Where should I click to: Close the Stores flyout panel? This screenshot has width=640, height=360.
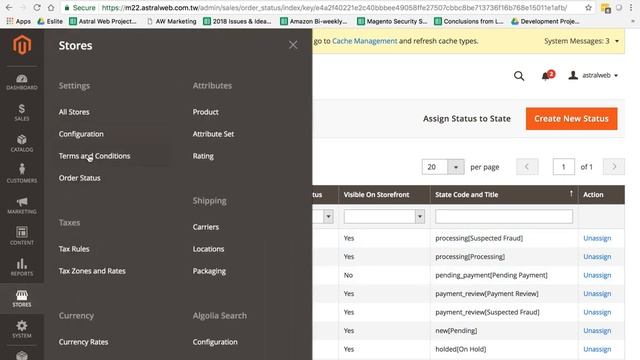pyautogui.click(x=293, y=45)
